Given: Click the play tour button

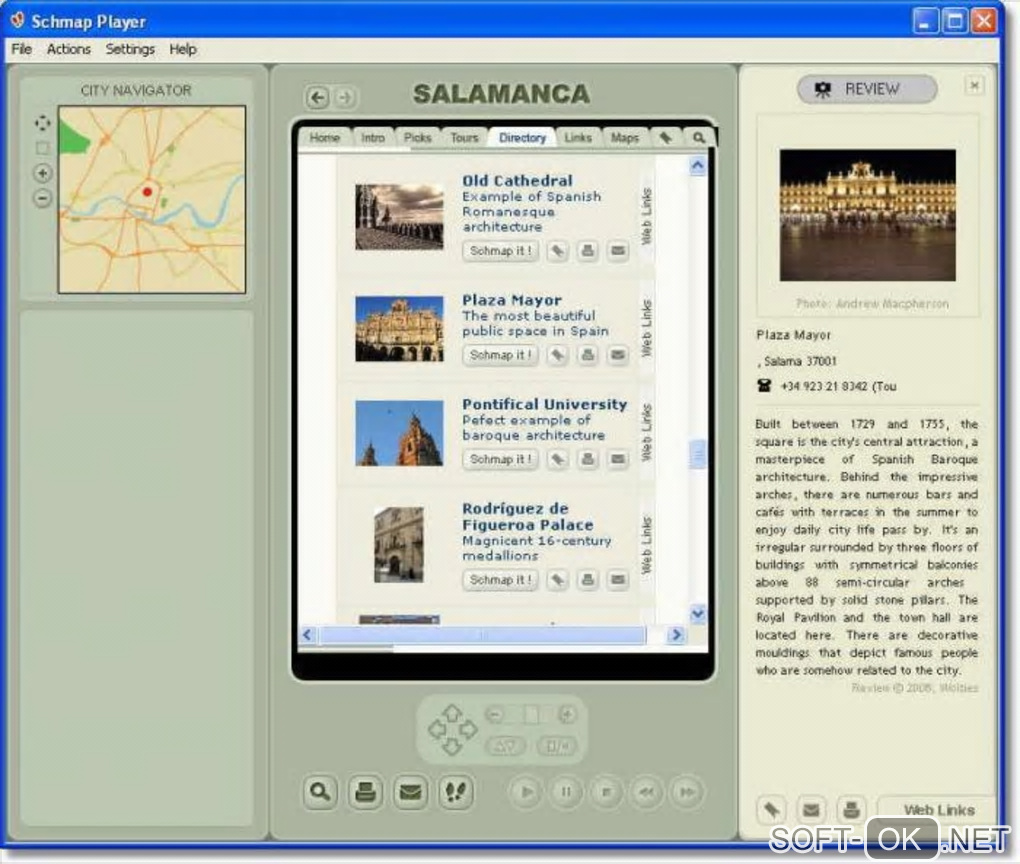Looking at the screenshot, I should pos(526,792).
